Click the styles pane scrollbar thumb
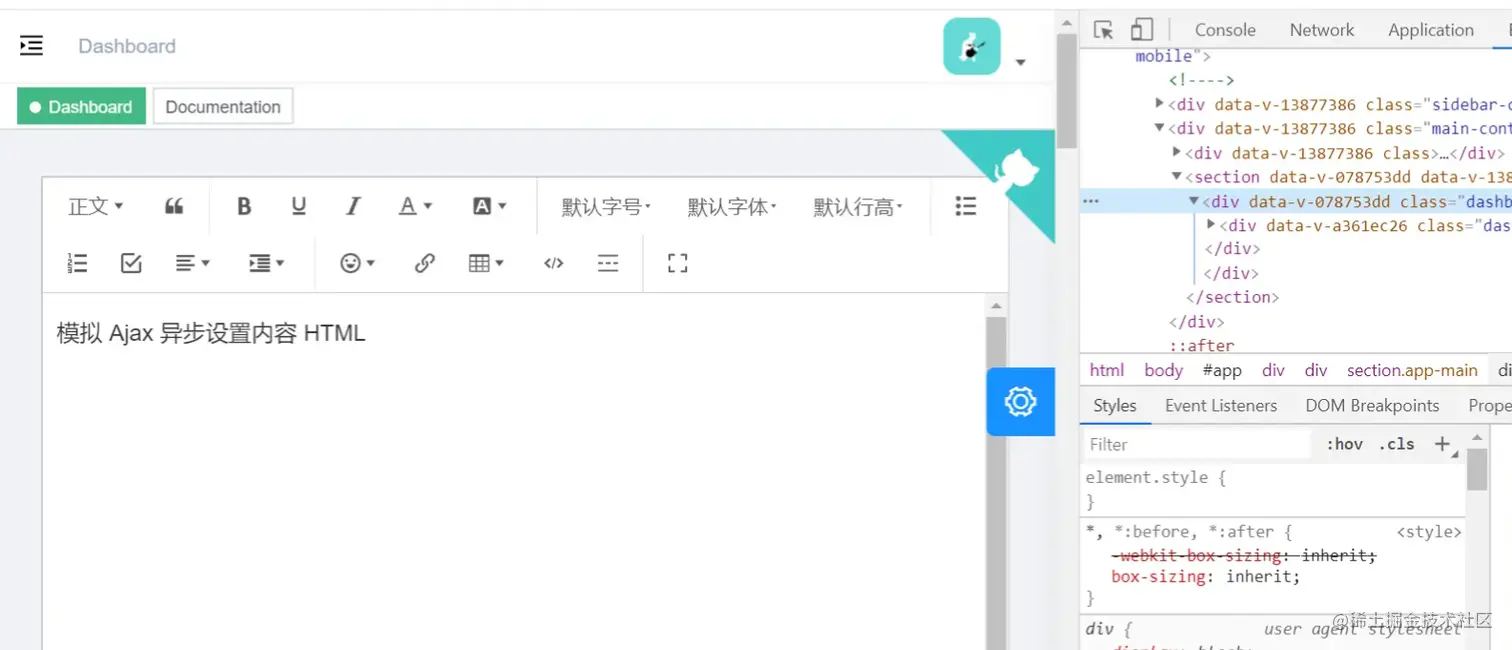The width and height of the screenshot is (1512, 650). [1476, 469]
